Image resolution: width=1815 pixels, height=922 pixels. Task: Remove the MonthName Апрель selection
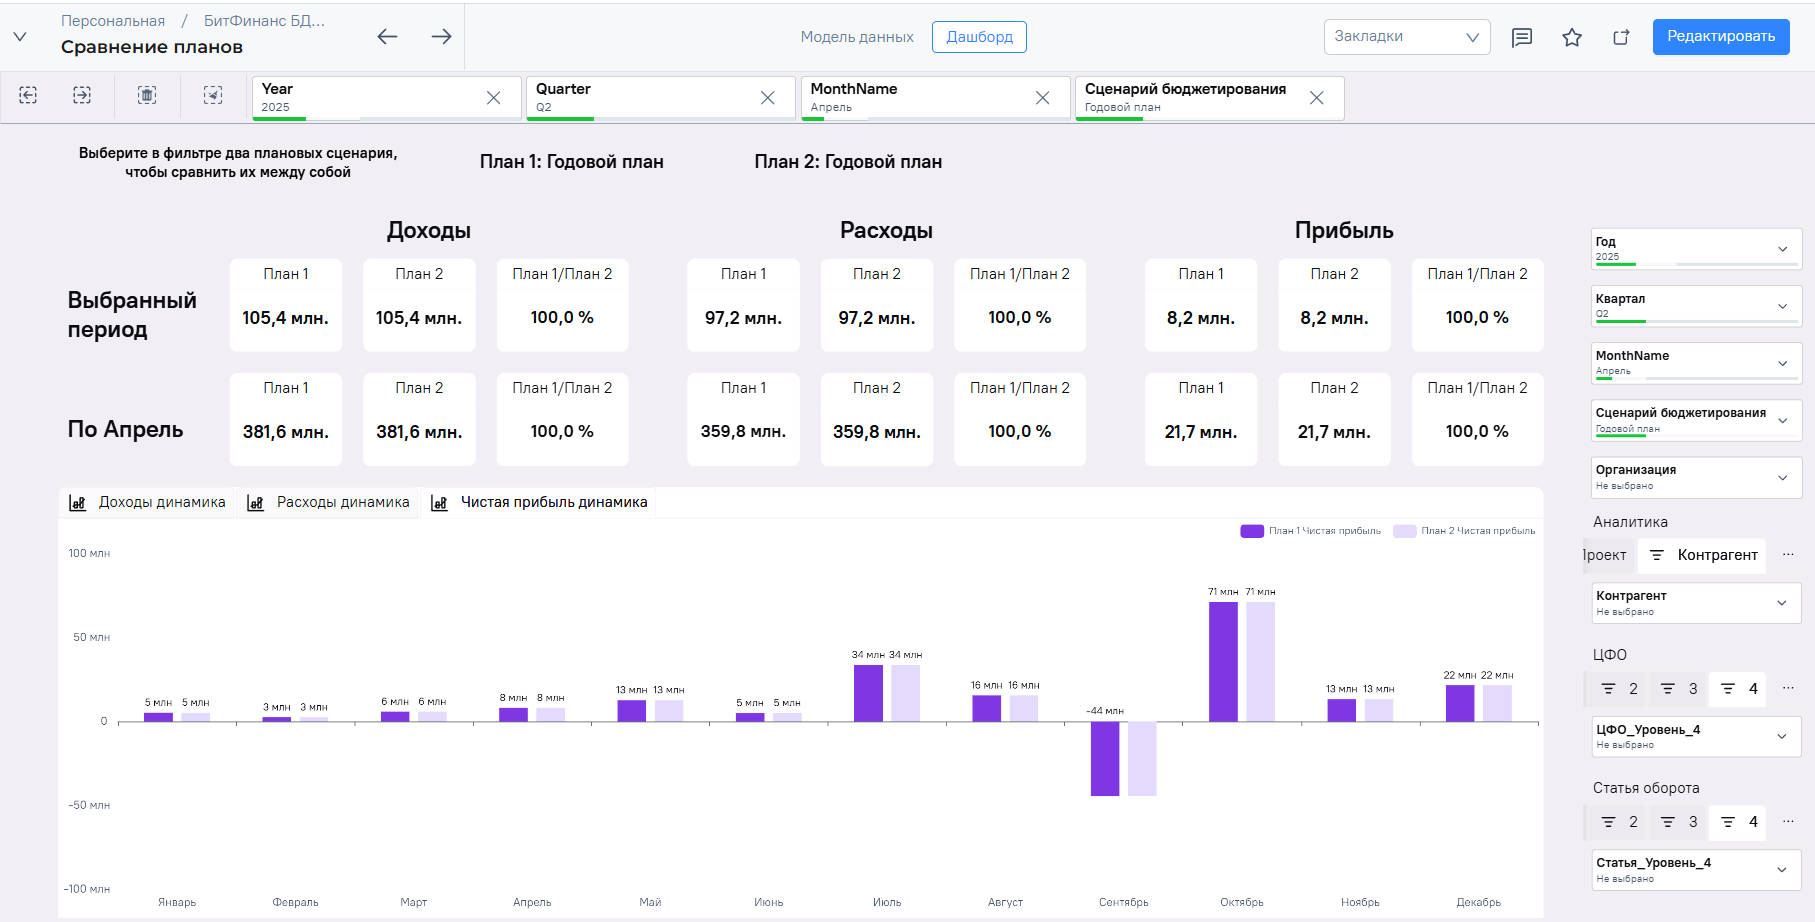click(x=1043, y=98)
